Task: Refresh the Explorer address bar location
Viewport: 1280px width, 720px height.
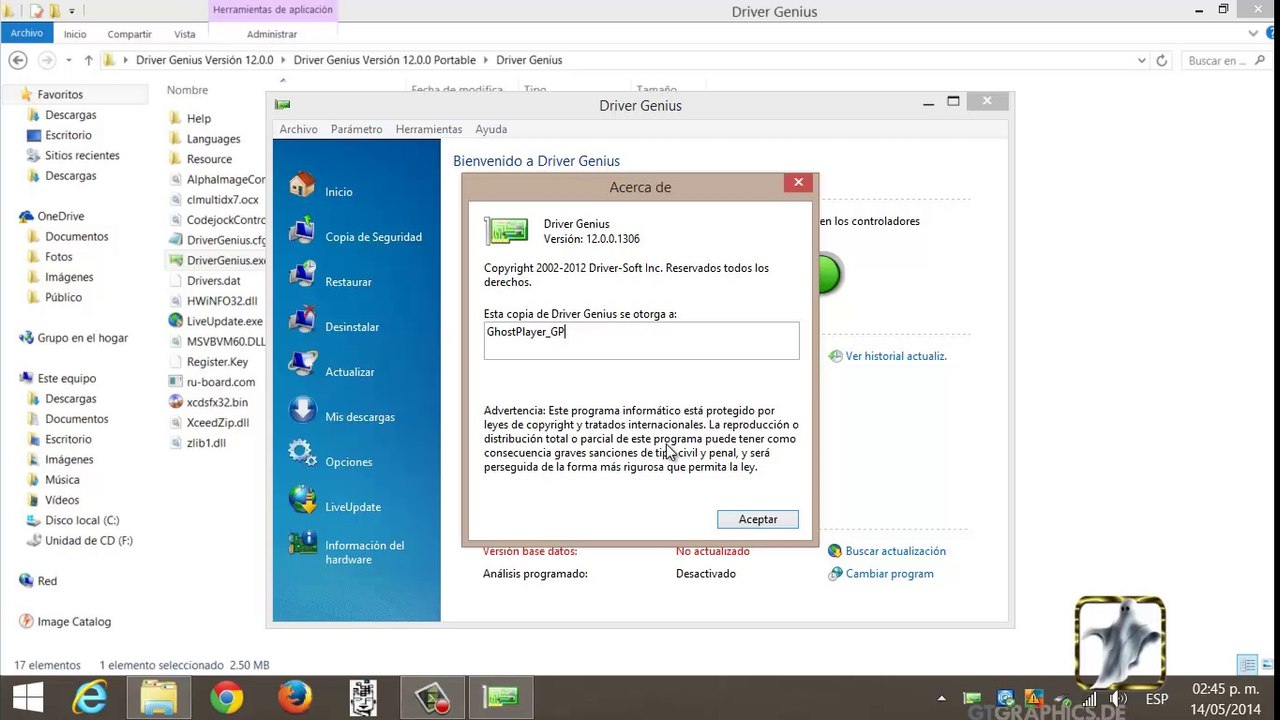Action: click(x=1161, y=60)
